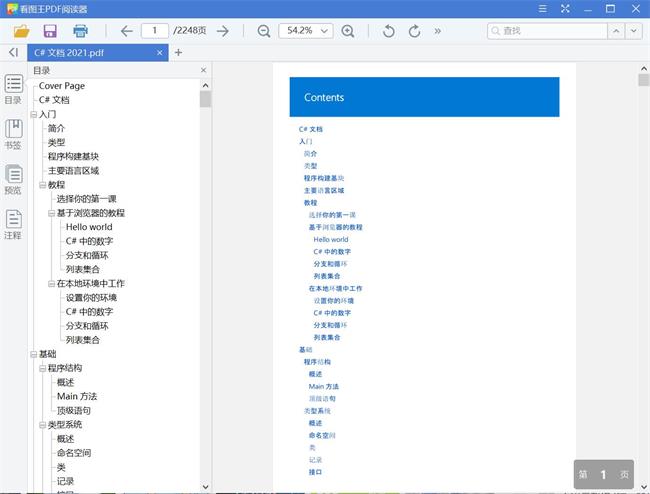Add a new tab with plus

[x=178, y=52]
